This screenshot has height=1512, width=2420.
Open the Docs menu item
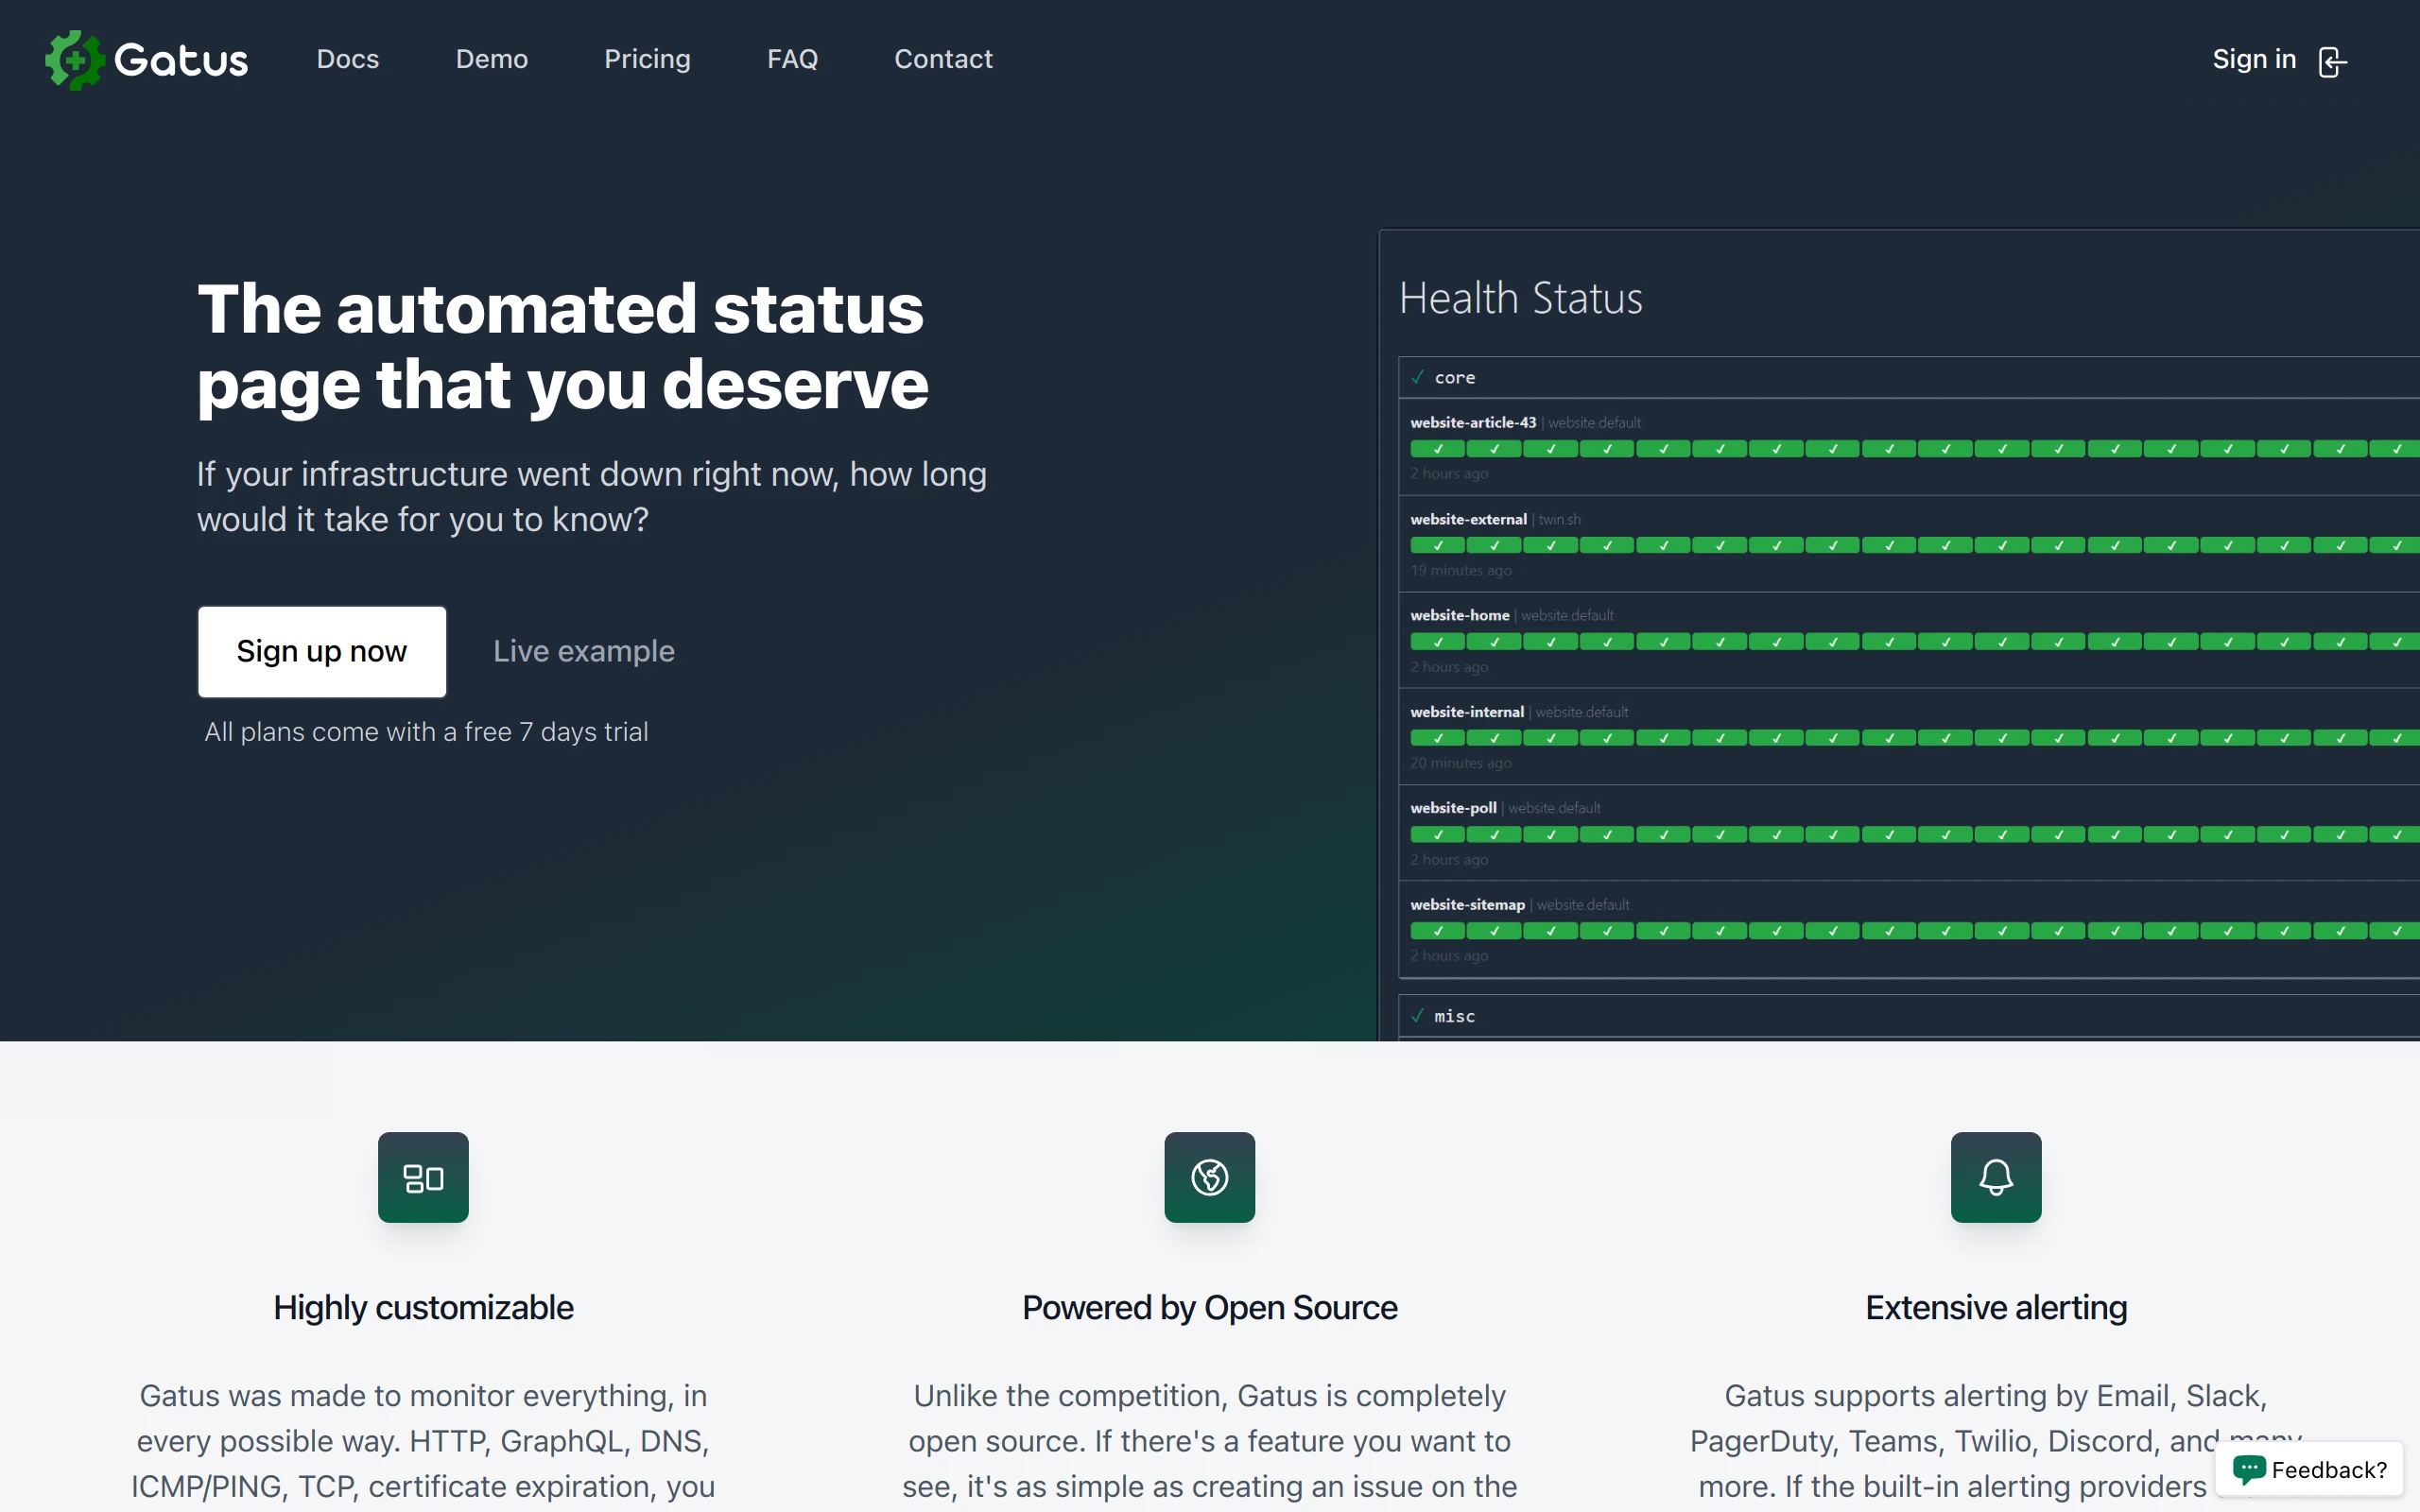(347, 59)
